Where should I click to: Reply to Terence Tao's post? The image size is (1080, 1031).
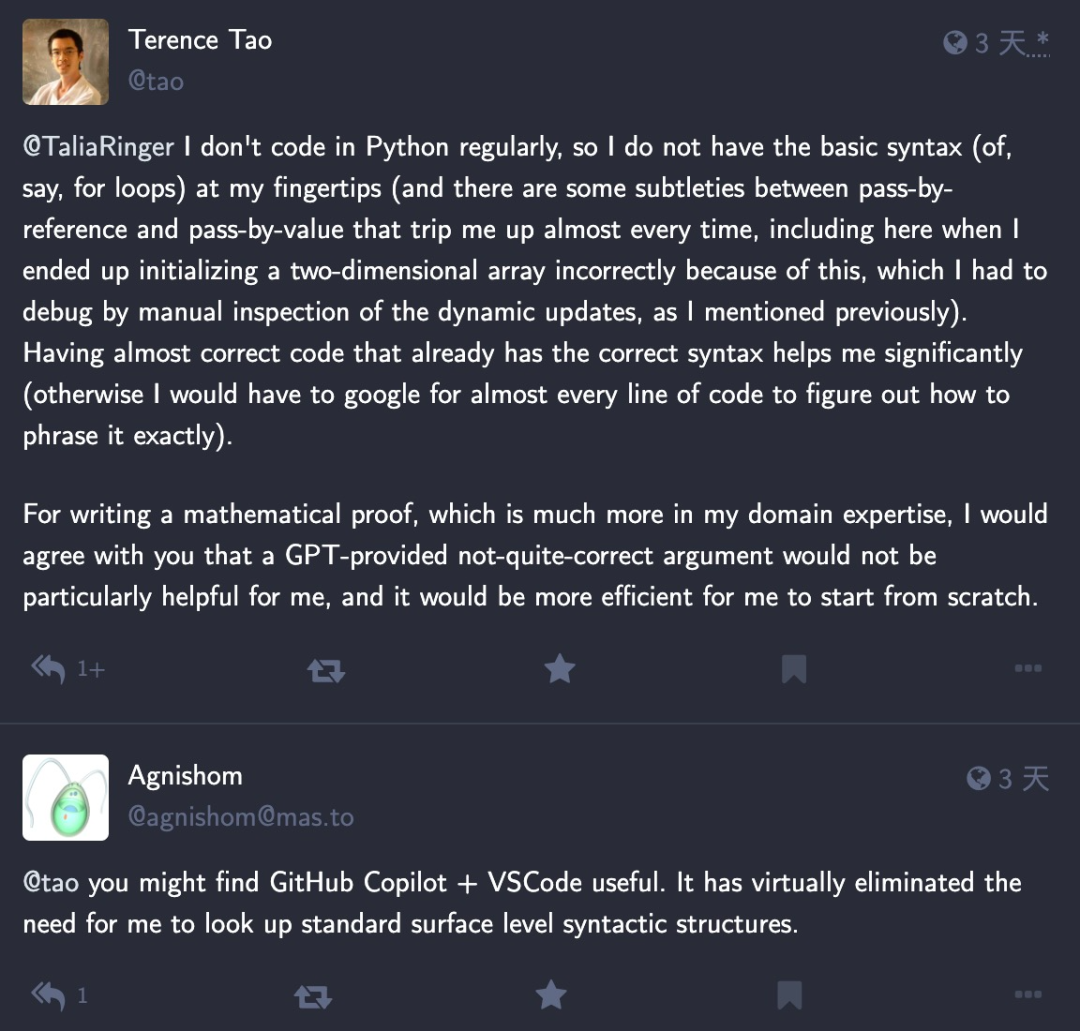[x=48, y=669]
